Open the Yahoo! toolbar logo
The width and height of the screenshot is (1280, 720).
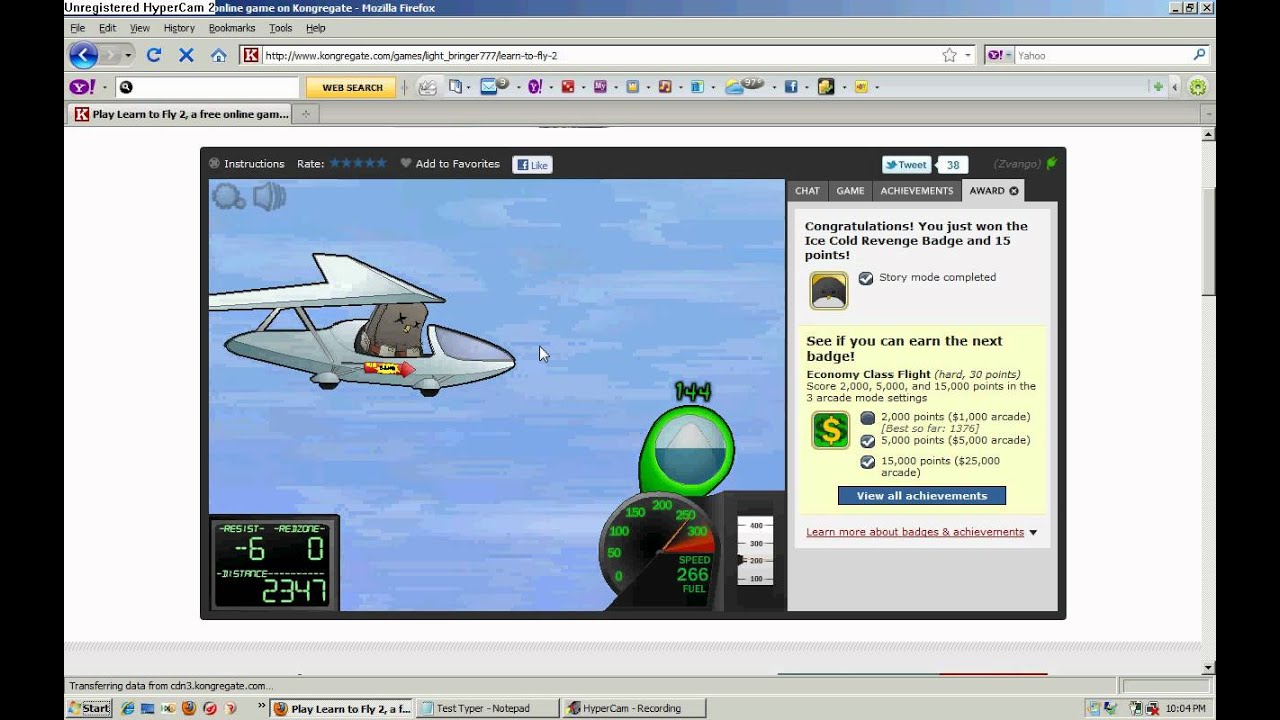click(82, 87)
